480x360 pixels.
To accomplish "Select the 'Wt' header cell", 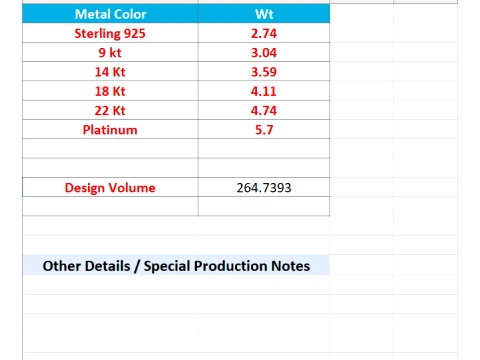I will pos(264,14).
